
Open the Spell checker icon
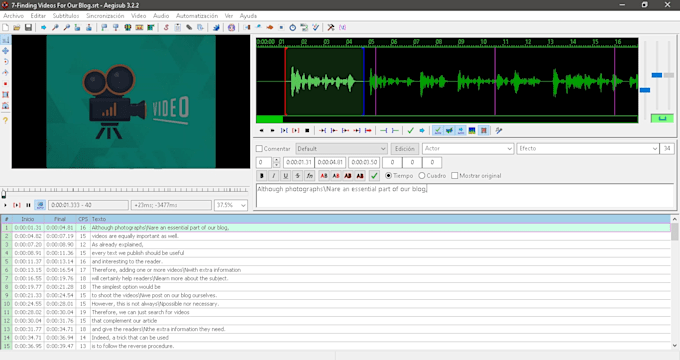[316, 27]
